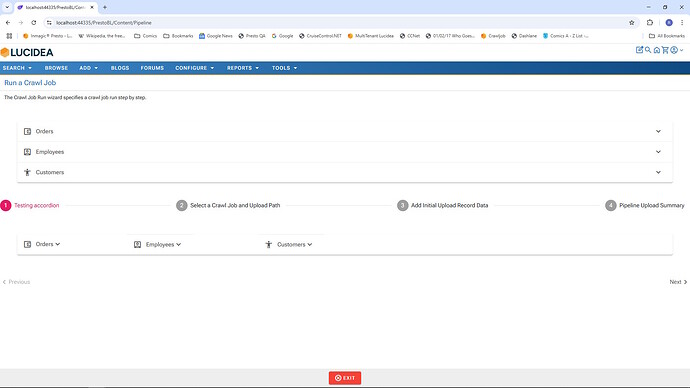Open the TOOLS menu
The width and height of the screenshot is (690, 388).
click(284, 68)
